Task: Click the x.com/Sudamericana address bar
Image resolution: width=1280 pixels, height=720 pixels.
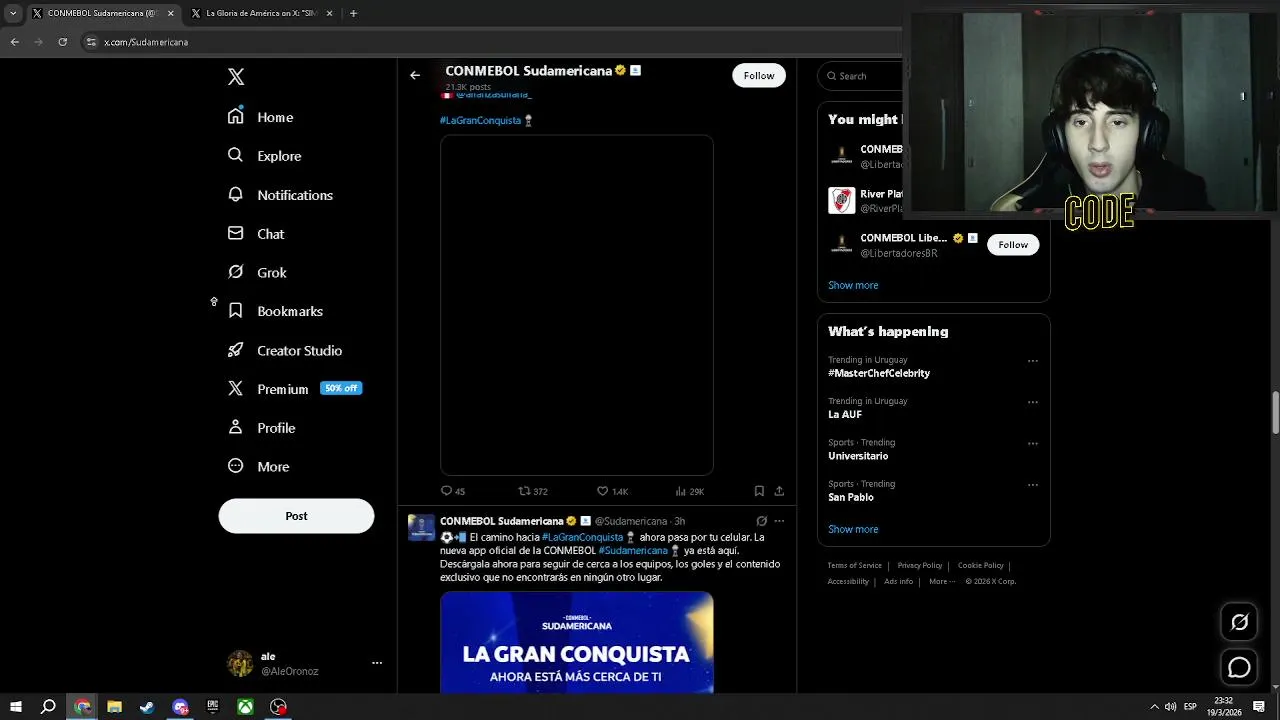Action: pos(490,42)
